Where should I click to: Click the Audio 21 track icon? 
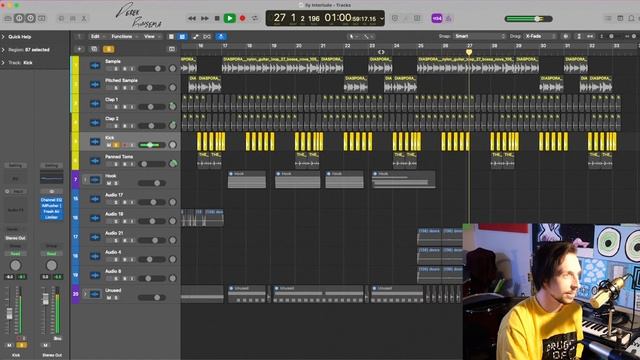[x=95, y=237]
